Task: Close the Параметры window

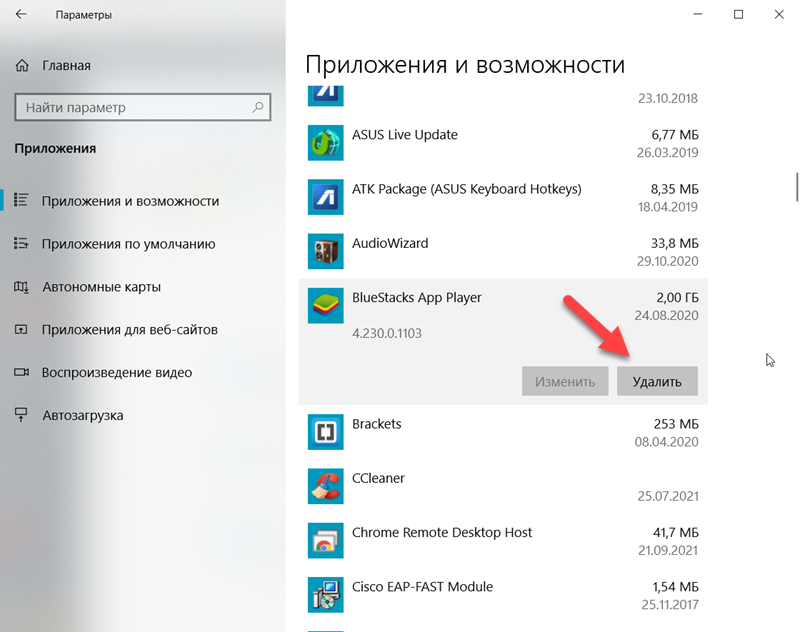Action: [x=779, y=14]
